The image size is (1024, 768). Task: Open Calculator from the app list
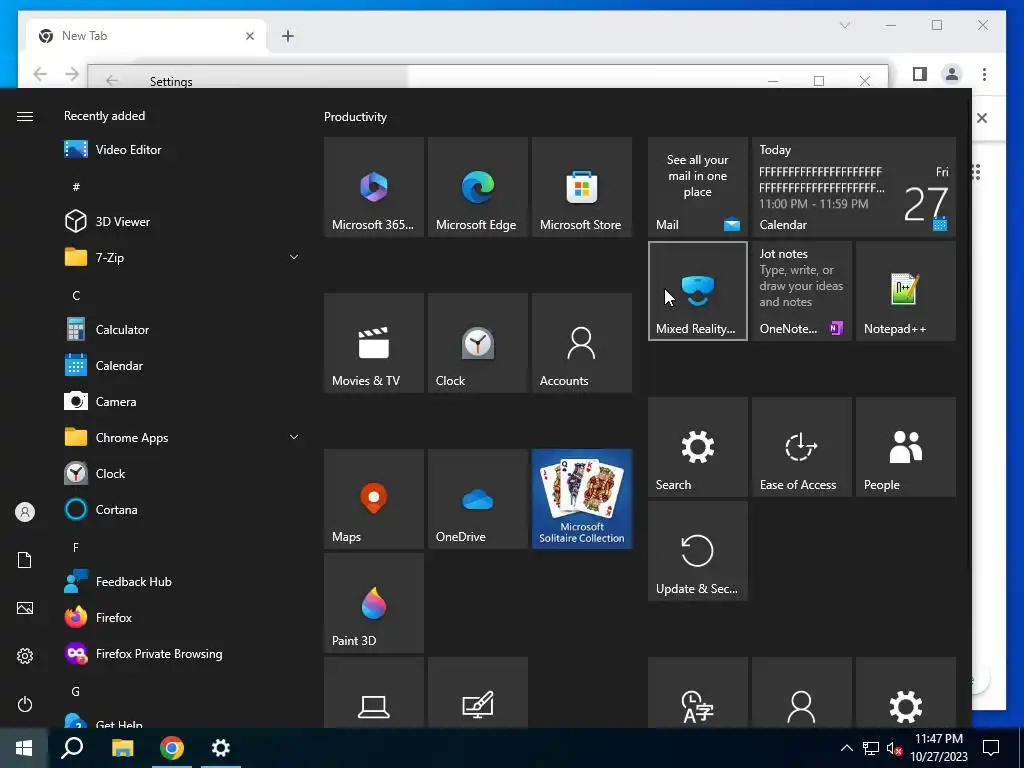pos(183,330)
